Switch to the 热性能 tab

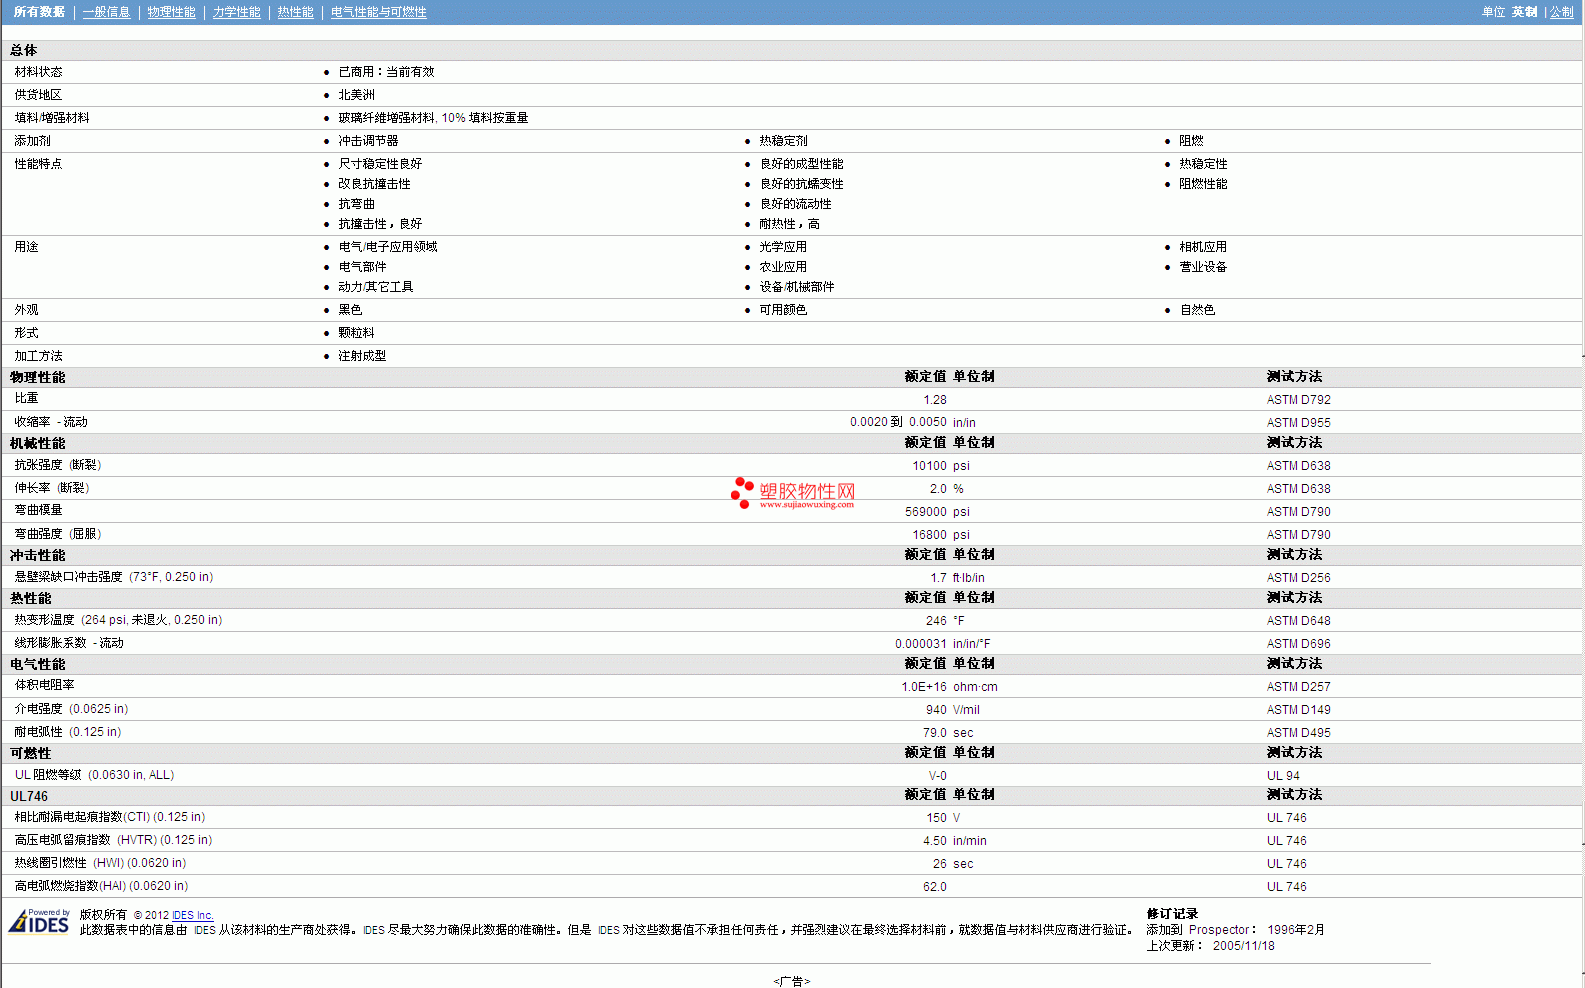pos(295,12)
